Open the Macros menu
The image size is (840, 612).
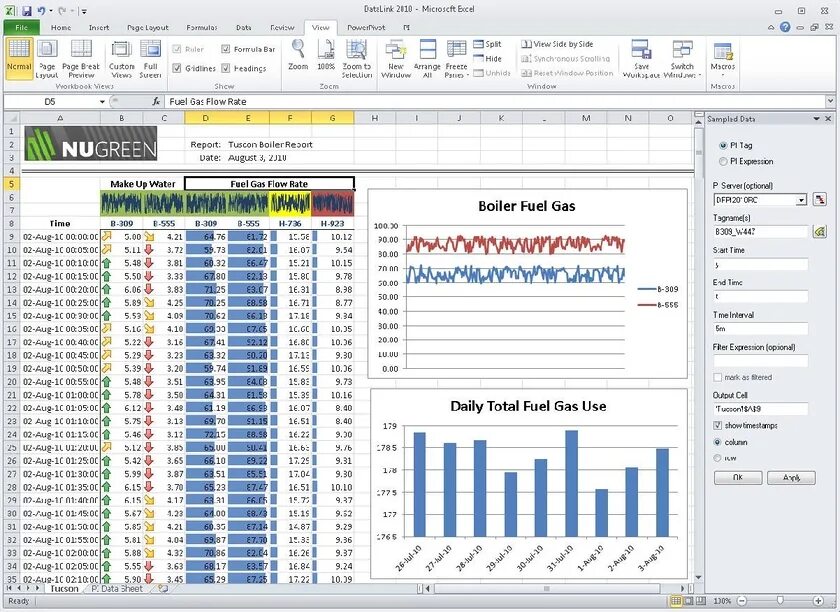(723, 58)
